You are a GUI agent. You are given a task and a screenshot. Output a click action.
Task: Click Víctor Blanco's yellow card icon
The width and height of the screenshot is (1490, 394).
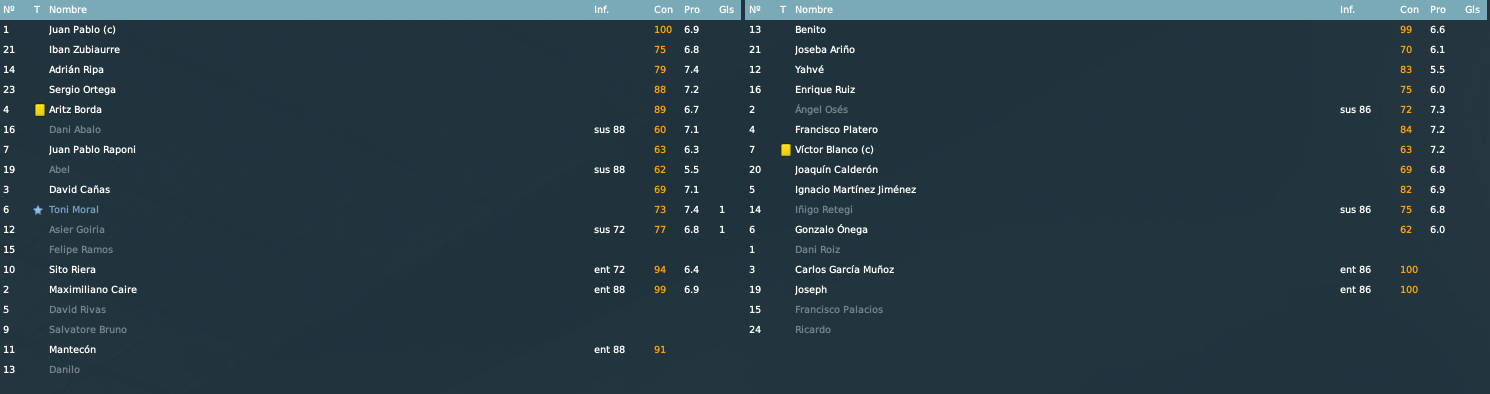coord(785,150)
